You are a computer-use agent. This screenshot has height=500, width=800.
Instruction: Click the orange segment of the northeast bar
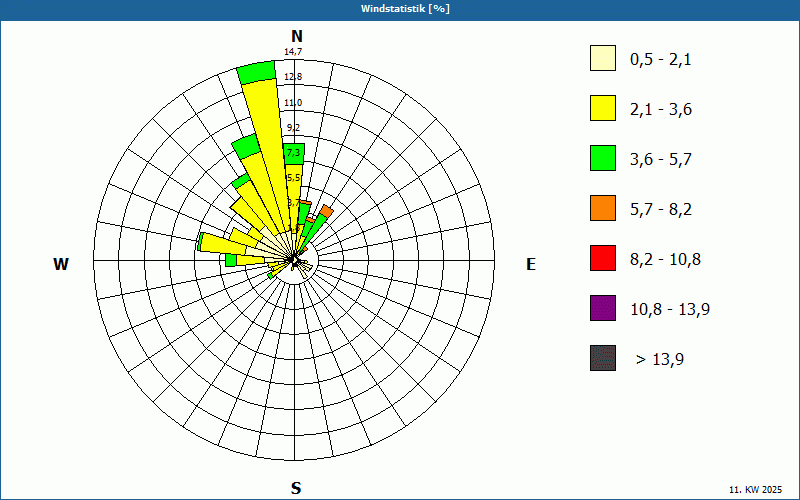point(327,211)
